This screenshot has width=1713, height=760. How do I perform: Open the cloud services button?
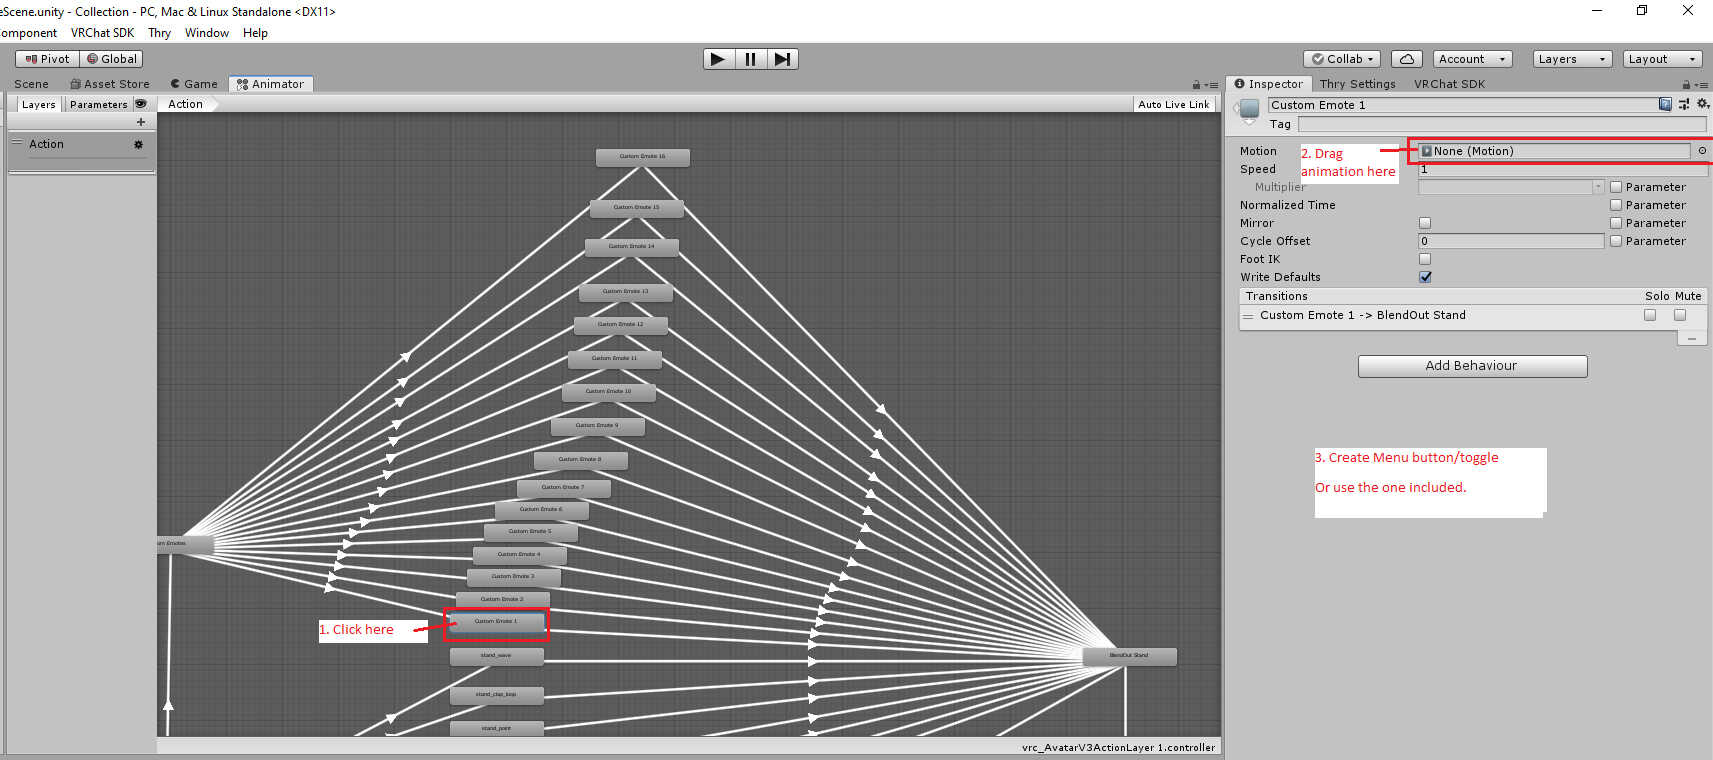pos(1406,59)
